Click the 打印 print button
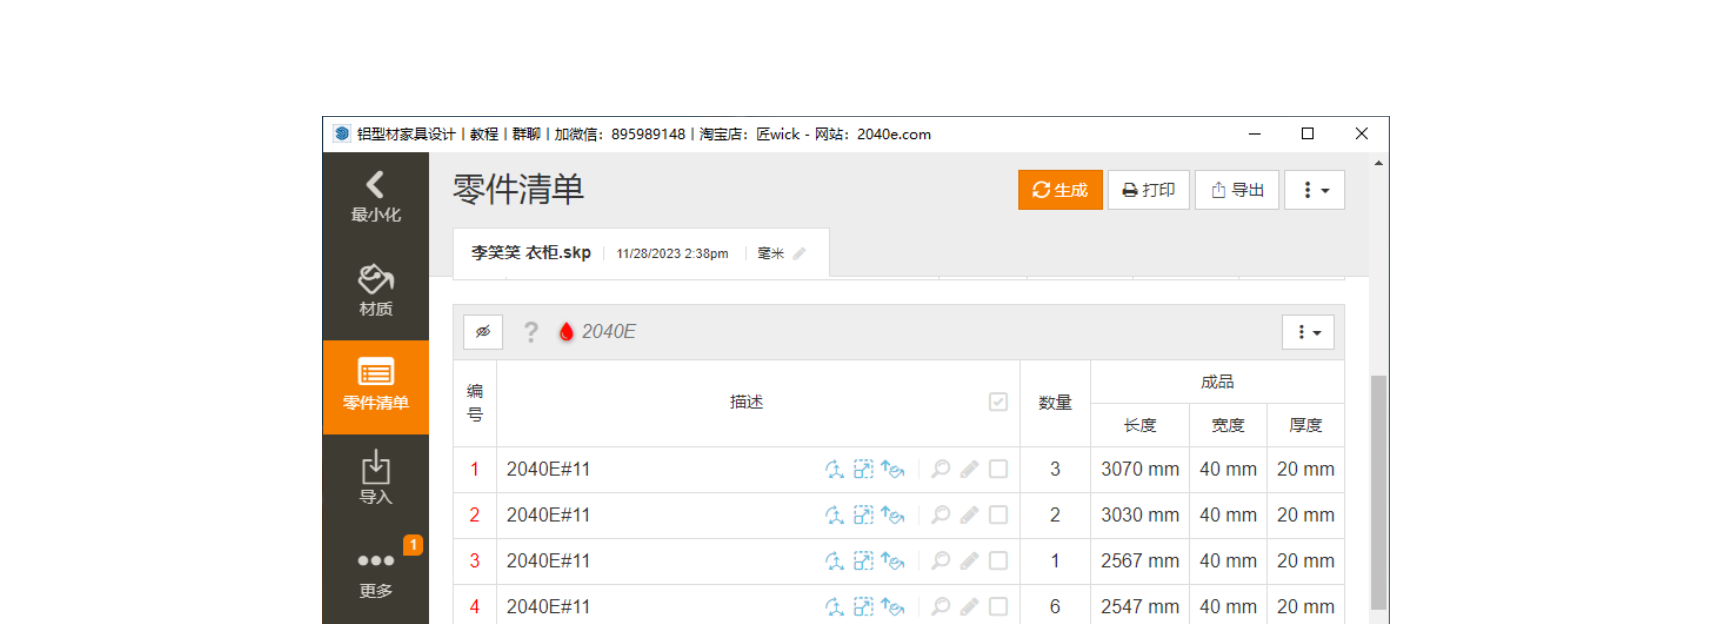Screen dimensions: 1710x624 (1148, 190)
